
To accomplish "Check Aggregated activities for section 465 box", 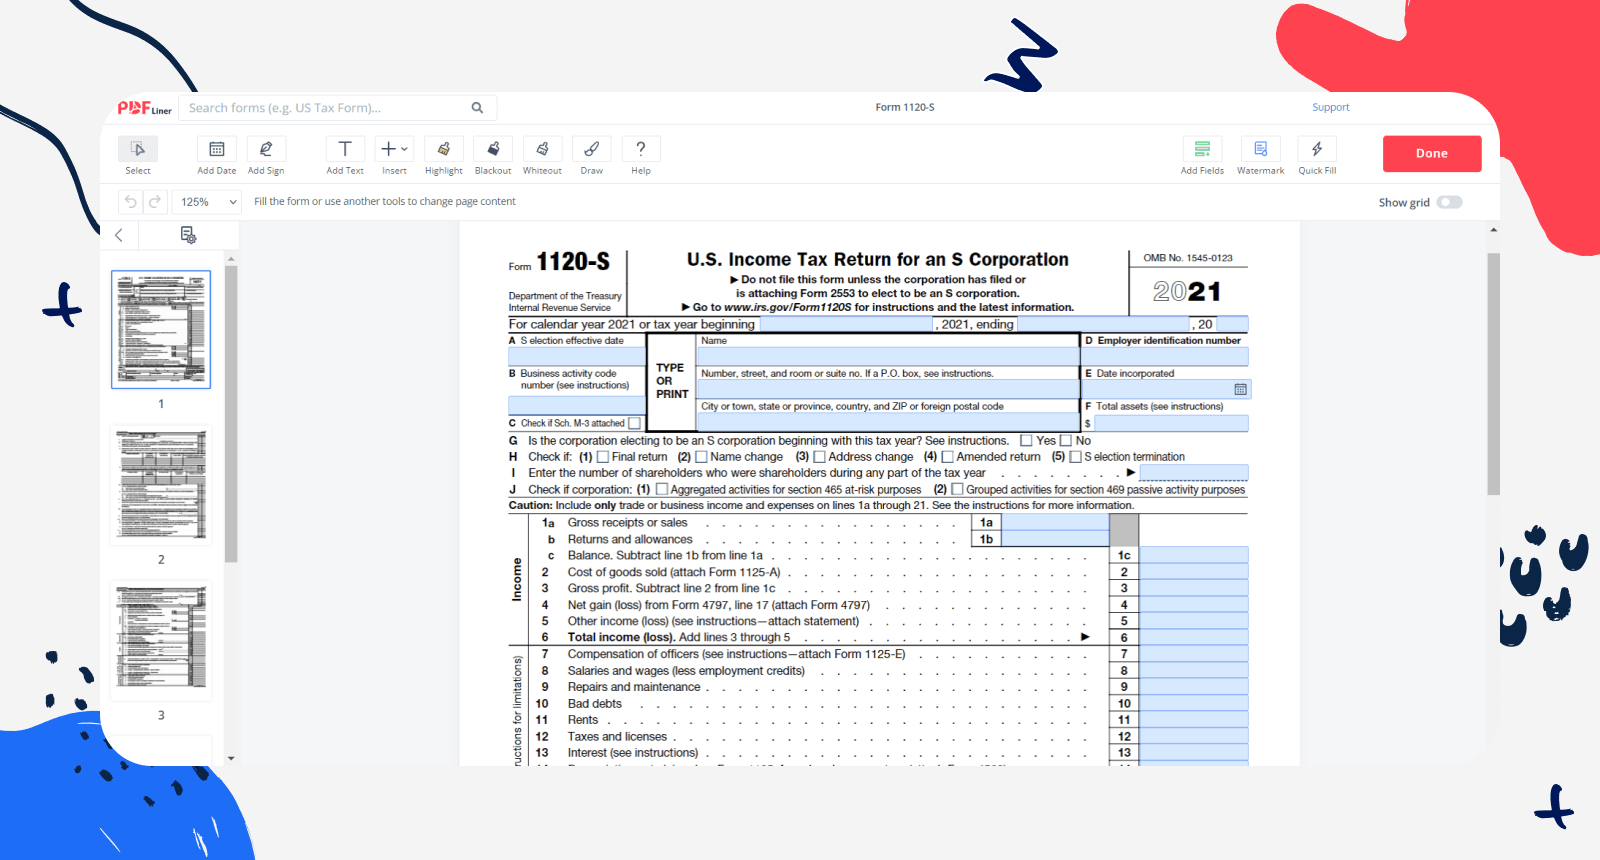I will pos(661,490).
